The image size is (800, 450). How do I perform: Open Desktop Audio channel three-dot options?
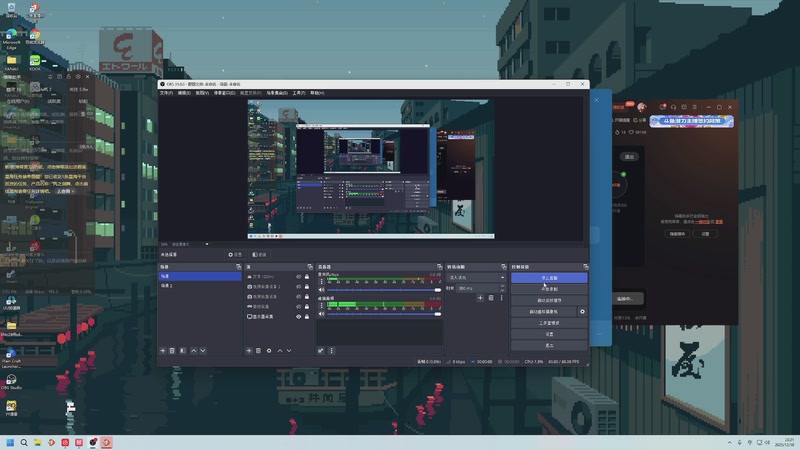click(x=321, y=306)
